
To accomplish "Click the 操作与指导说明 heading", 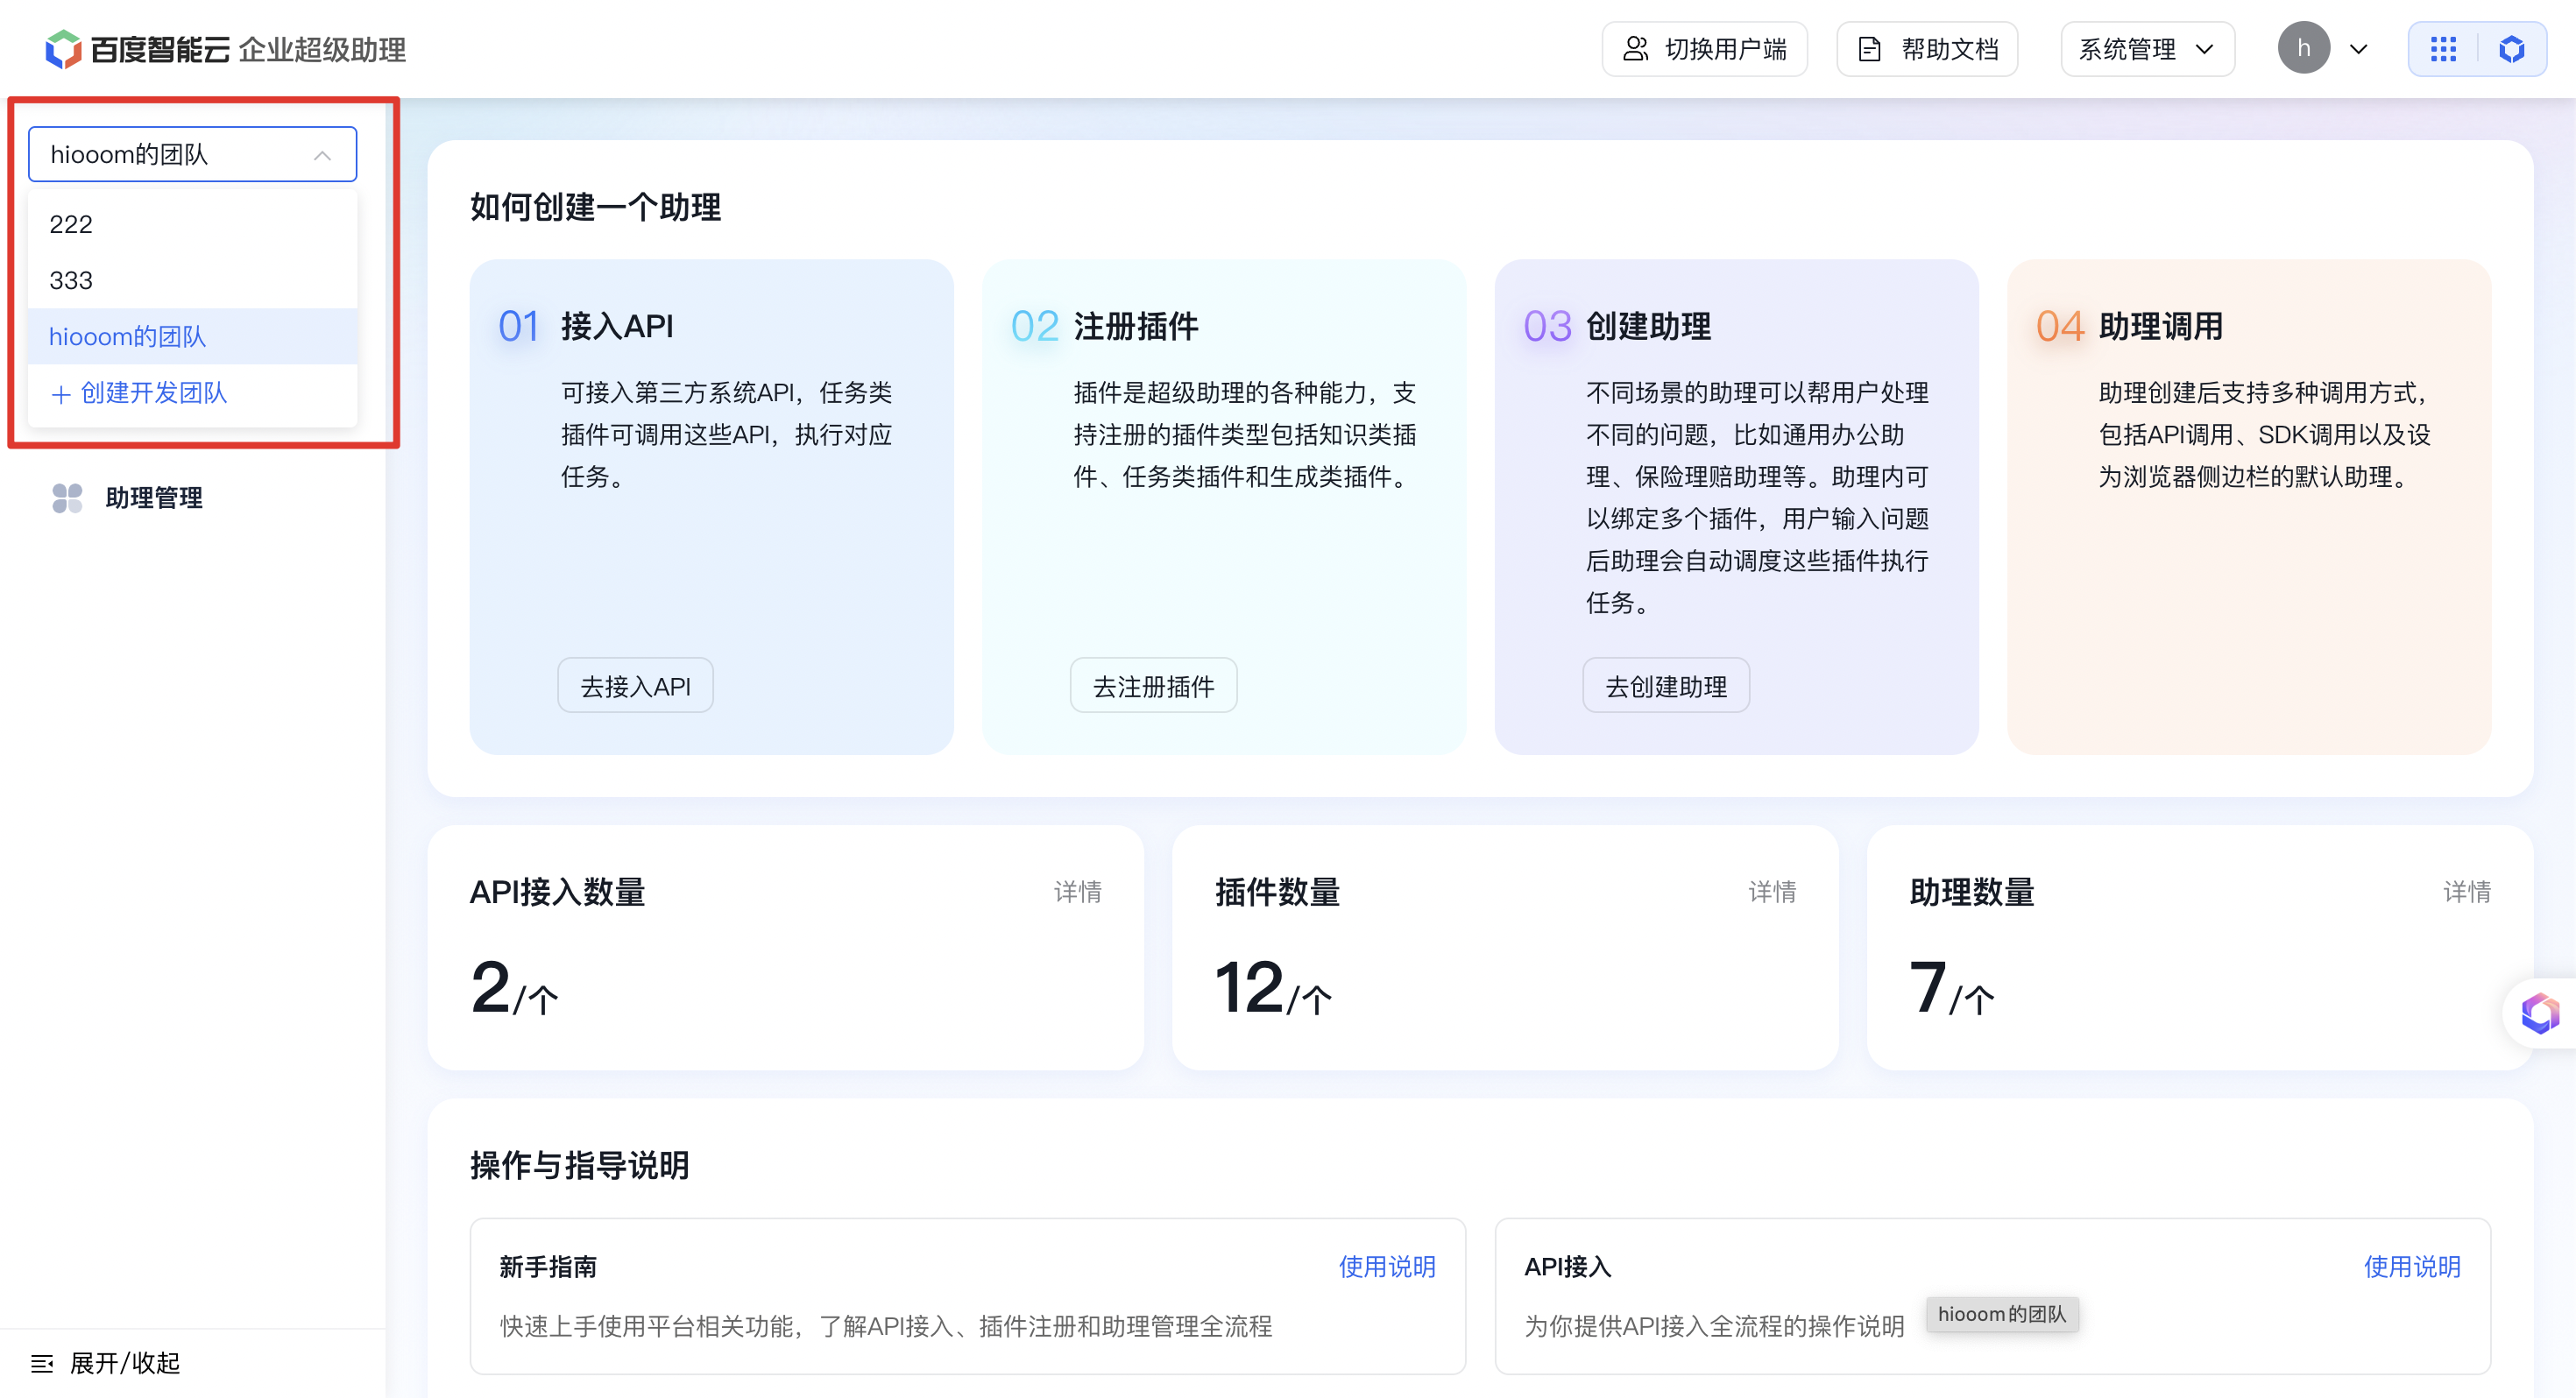I will [x=580, y=1165].
